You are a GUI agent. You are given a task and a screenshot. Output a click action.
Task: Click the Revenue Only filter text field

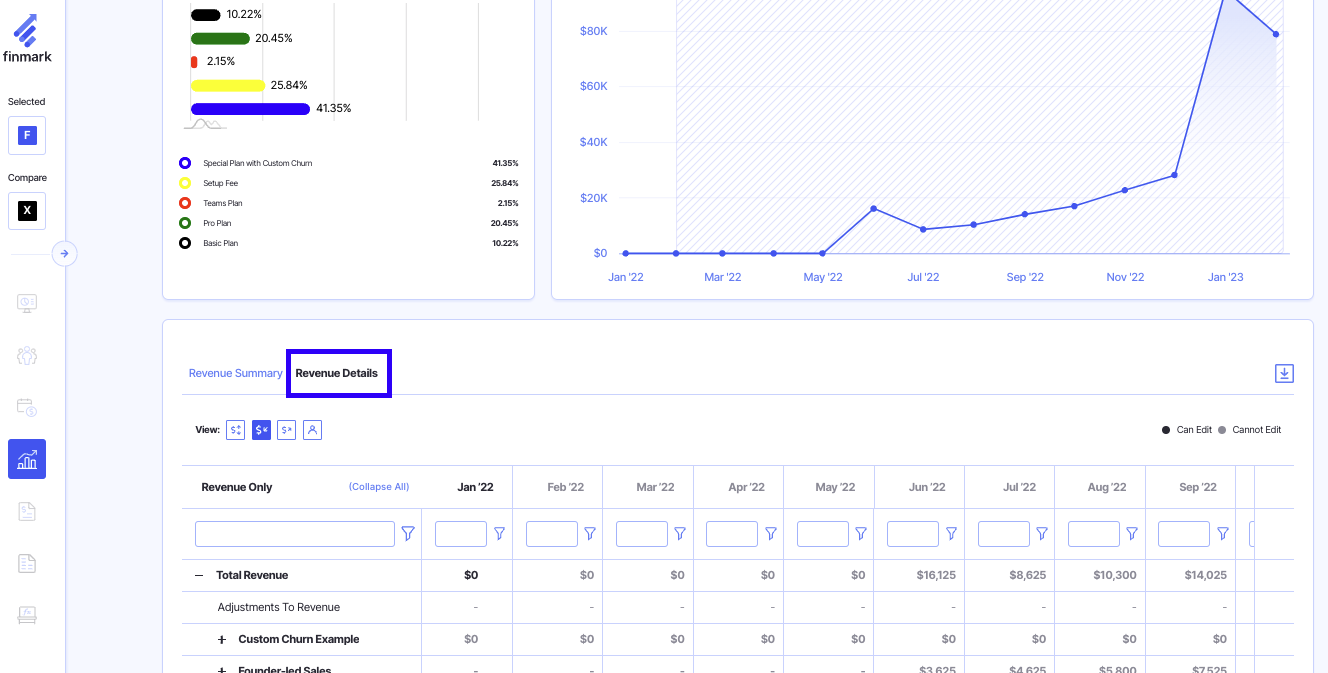[x=295, y=534]
